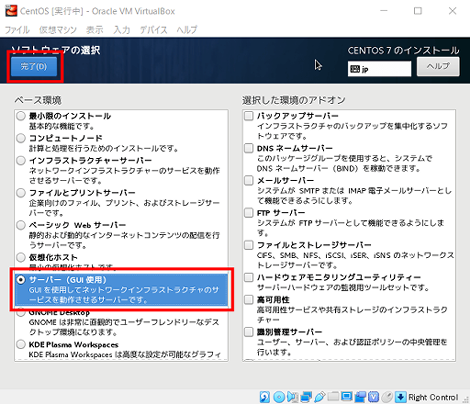Screen dimensions: 470x404
Task: Enable the DNS ネームサーバー add-on checkbox
Action: coord(249,148)
